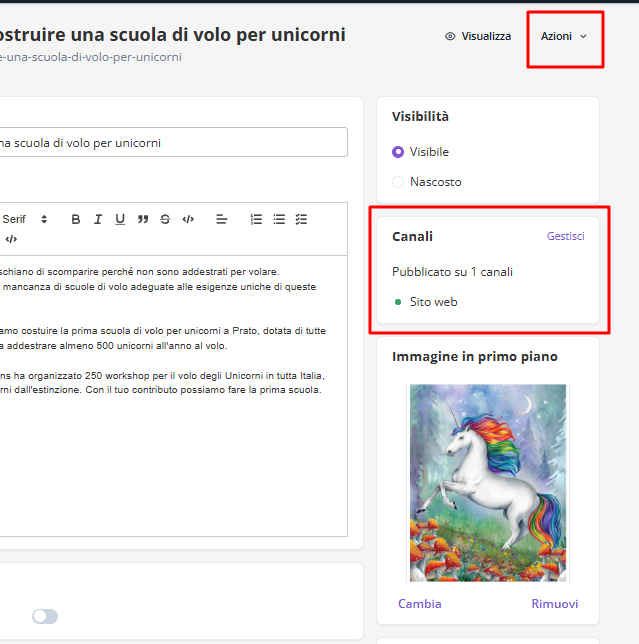Screen dimensions: 639x644
Task: Click the unicorn featured image thumbnail
Action: click(x=488, y=482)
